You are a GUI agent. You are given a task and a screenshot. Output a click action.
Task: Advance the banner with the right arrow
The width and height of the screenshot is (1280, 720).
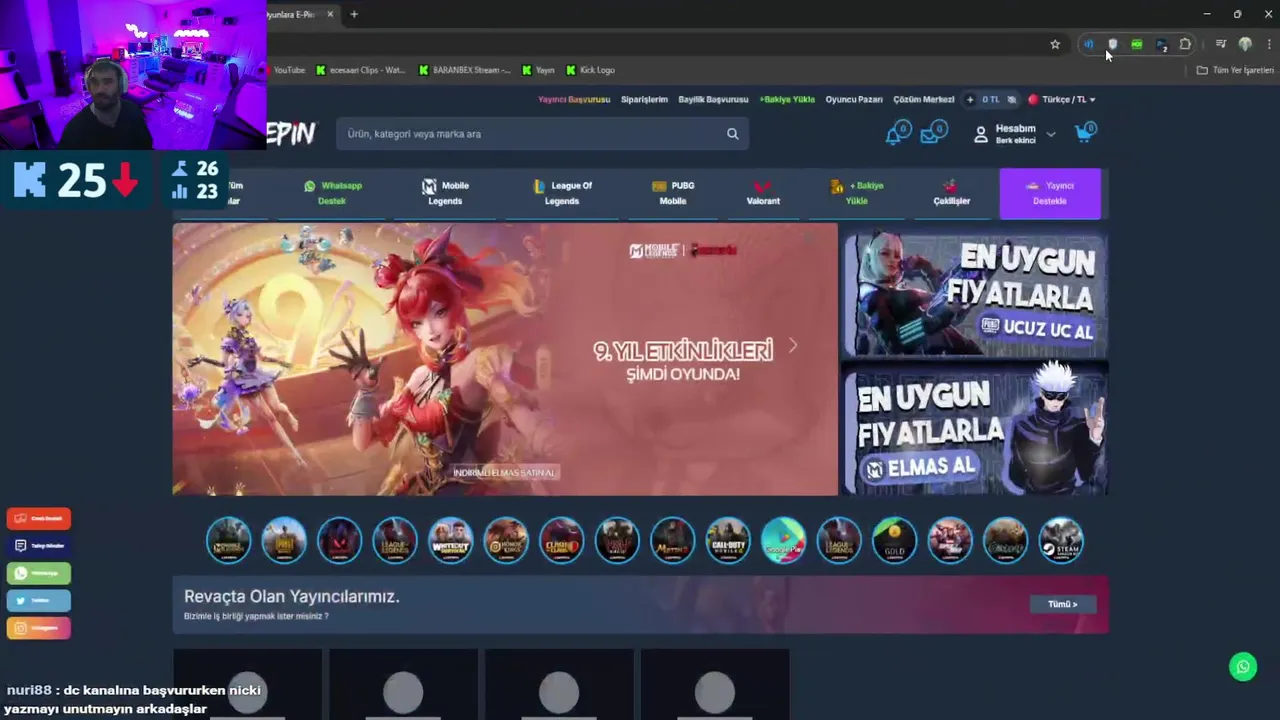point(792,346)
